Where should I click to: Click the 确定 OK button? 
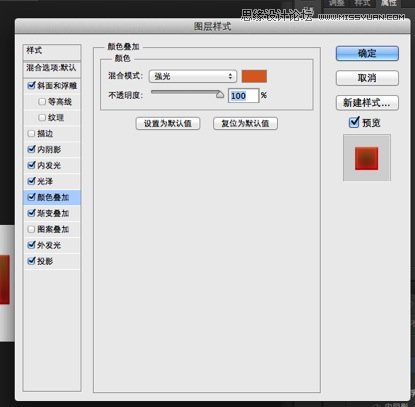(367, 53)
